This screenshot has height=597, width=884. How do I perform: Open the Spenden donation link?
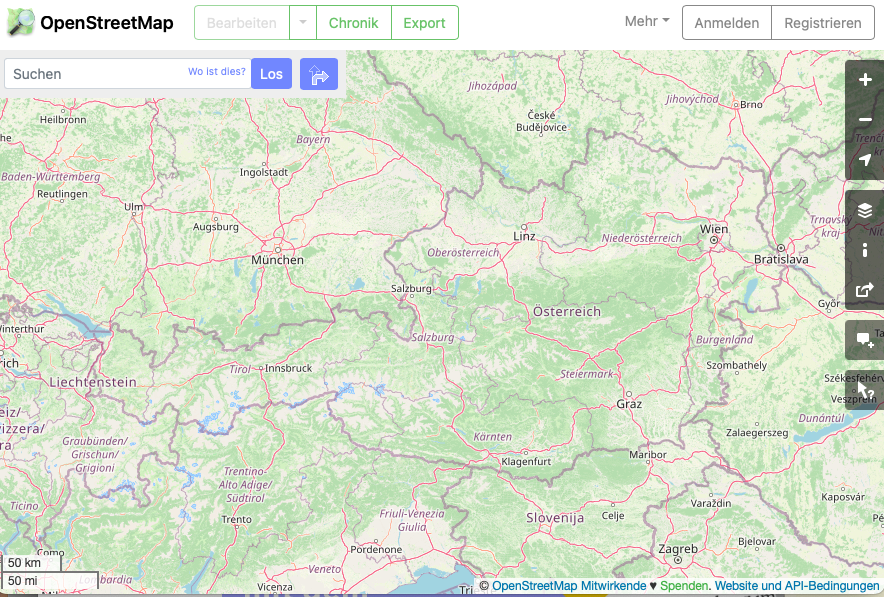click(x=684, y=586)
